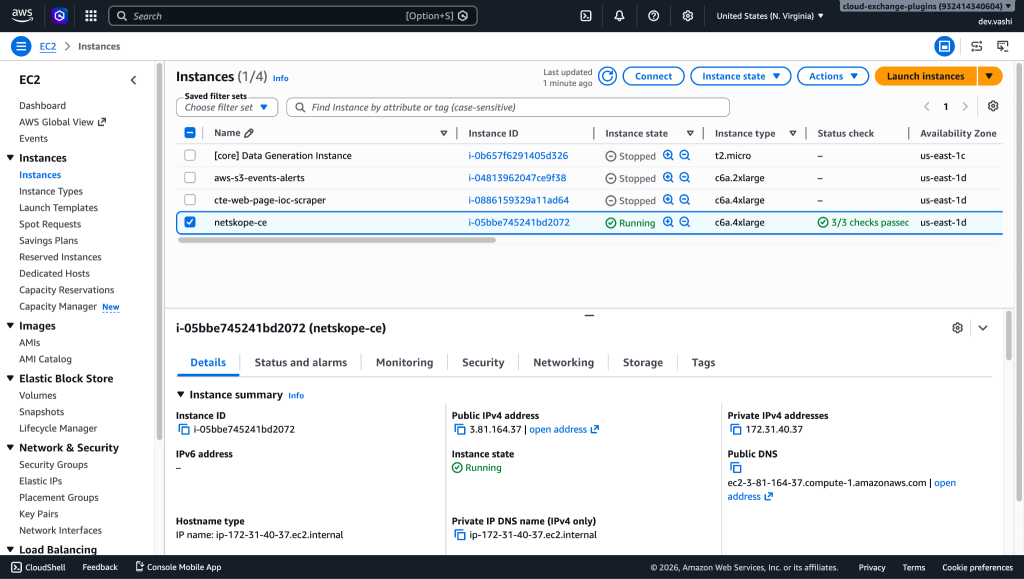Open the AWS home logo

coord(22,16)
